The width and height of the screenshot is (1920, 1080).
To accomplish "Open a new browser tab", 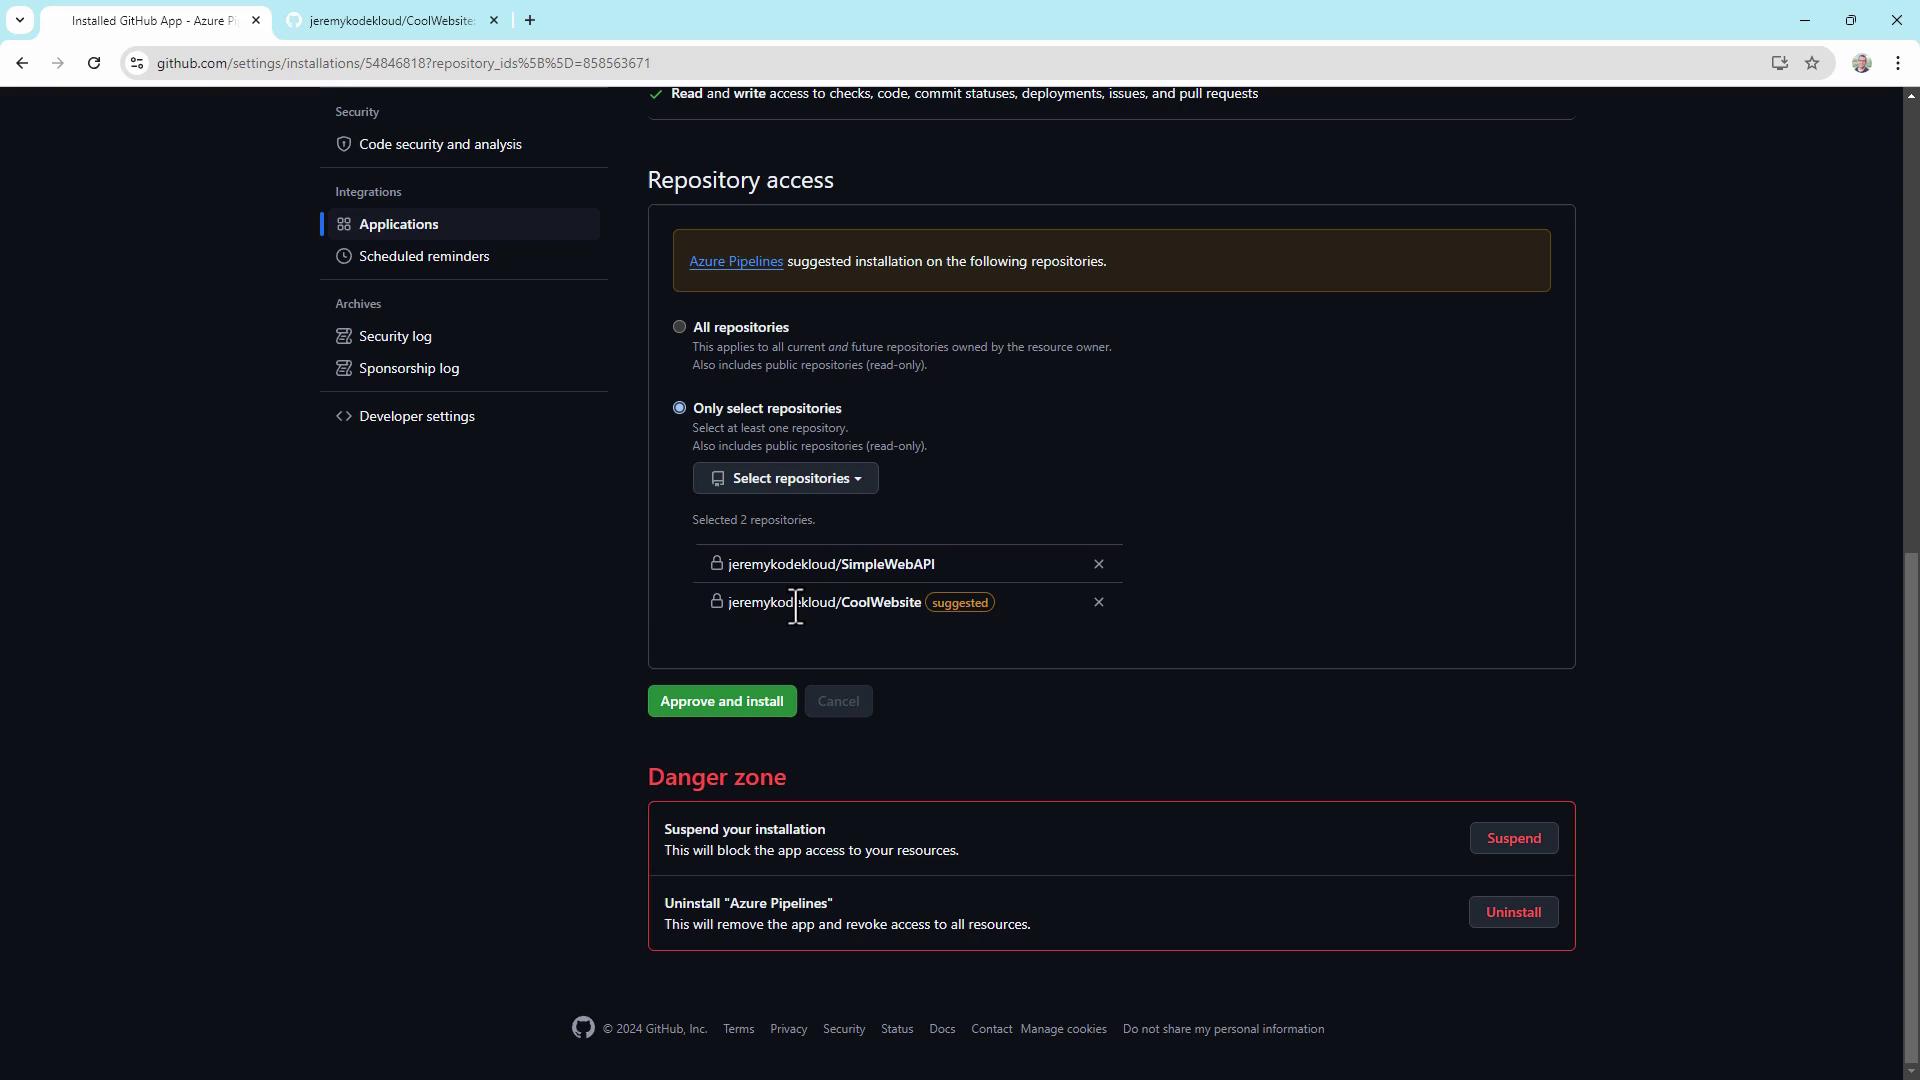I will click(x=530, y=20).
